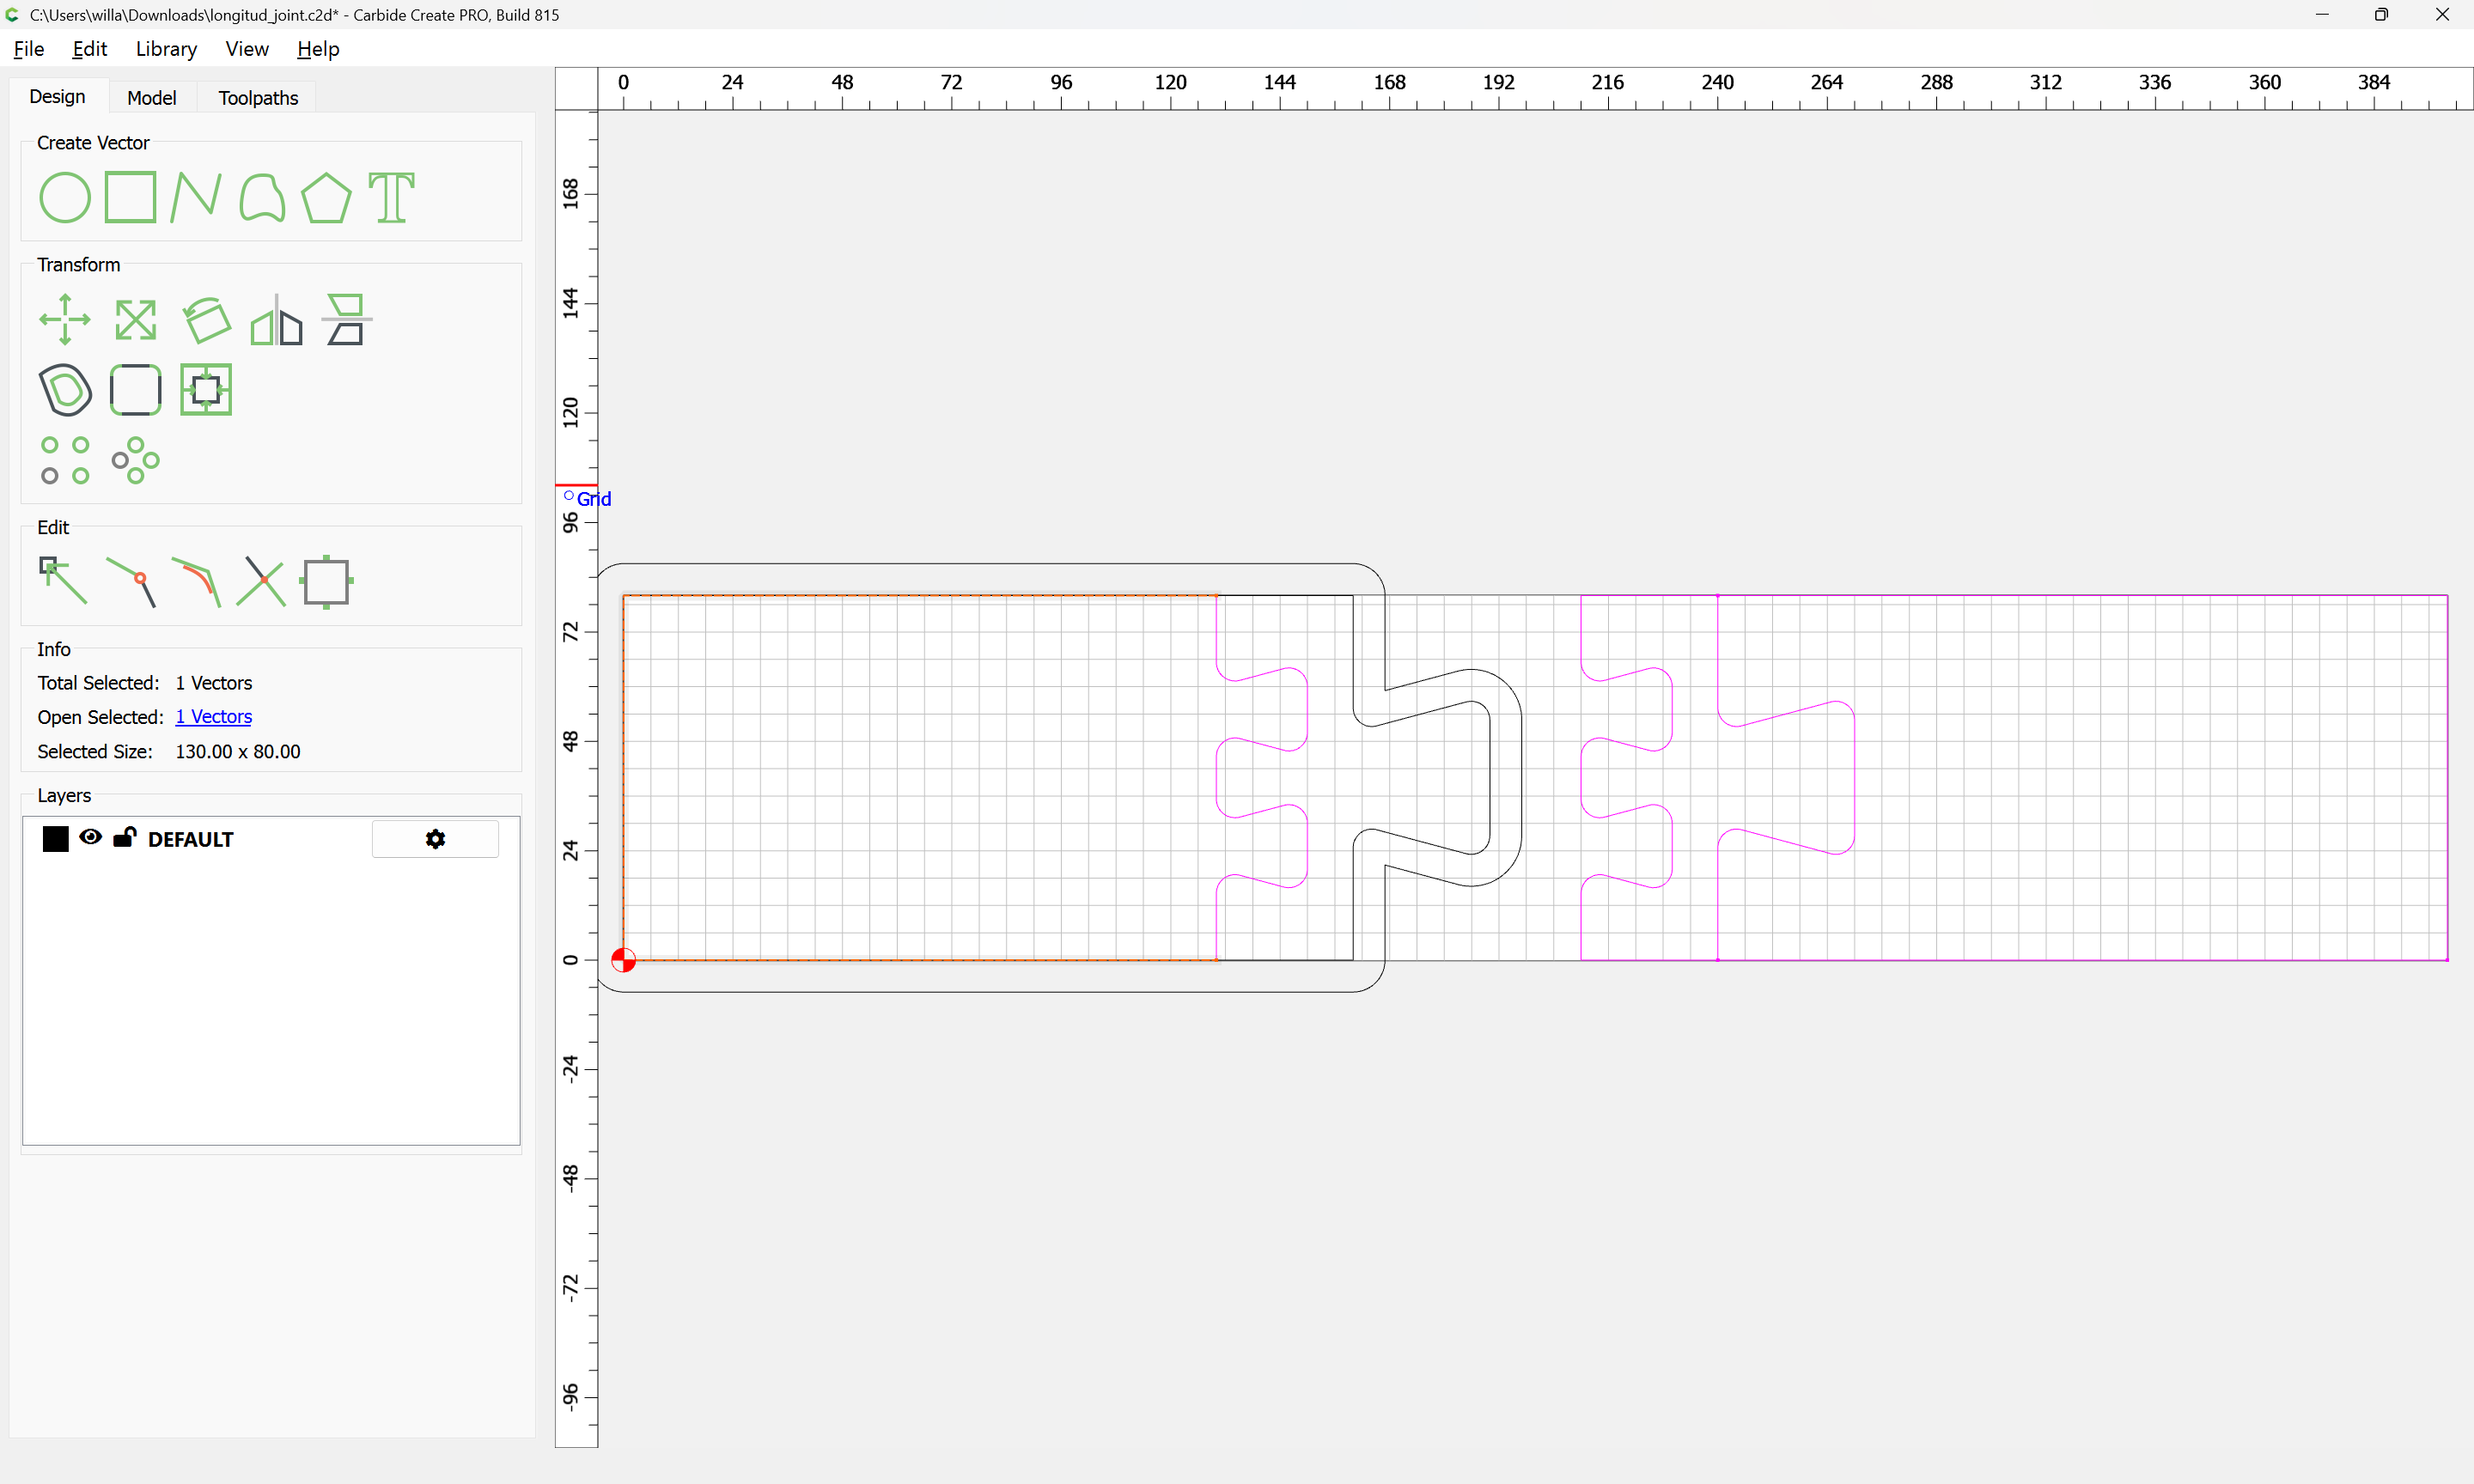Open DEFAULT layer settings gear

435,839
